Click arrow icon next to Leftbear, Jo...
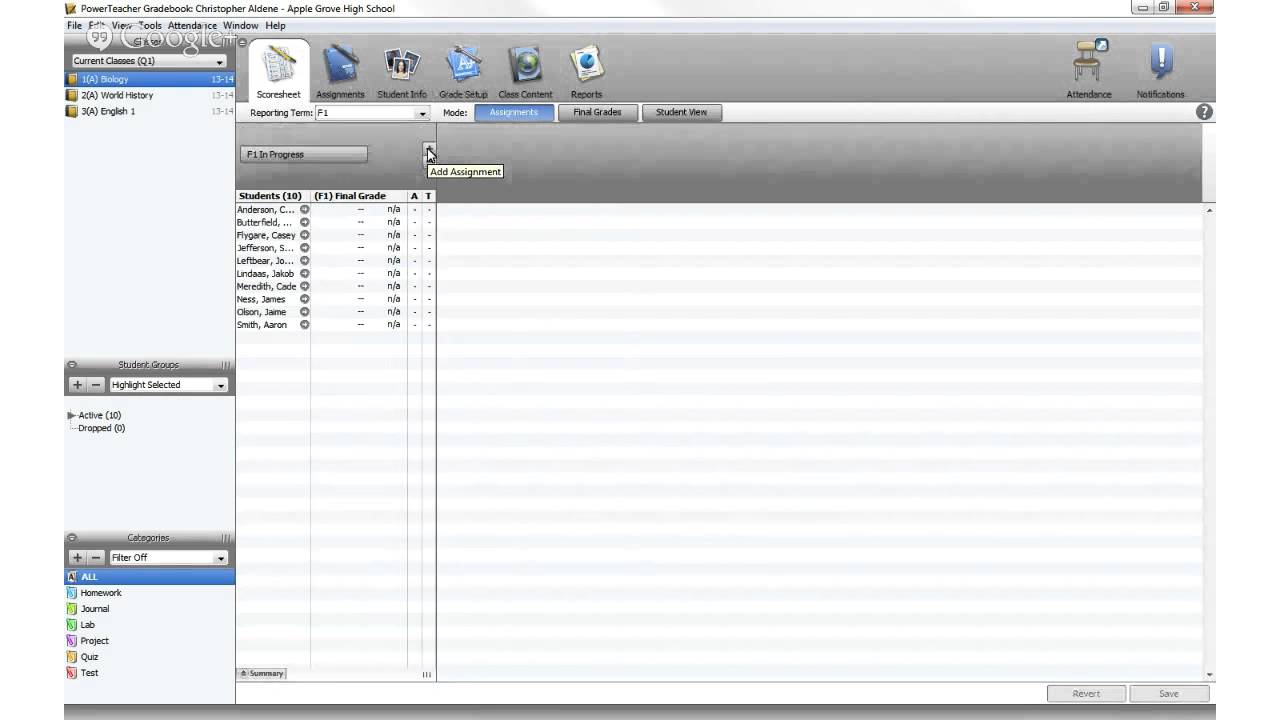Viewport: 1280px width, 720px height. 305,261
